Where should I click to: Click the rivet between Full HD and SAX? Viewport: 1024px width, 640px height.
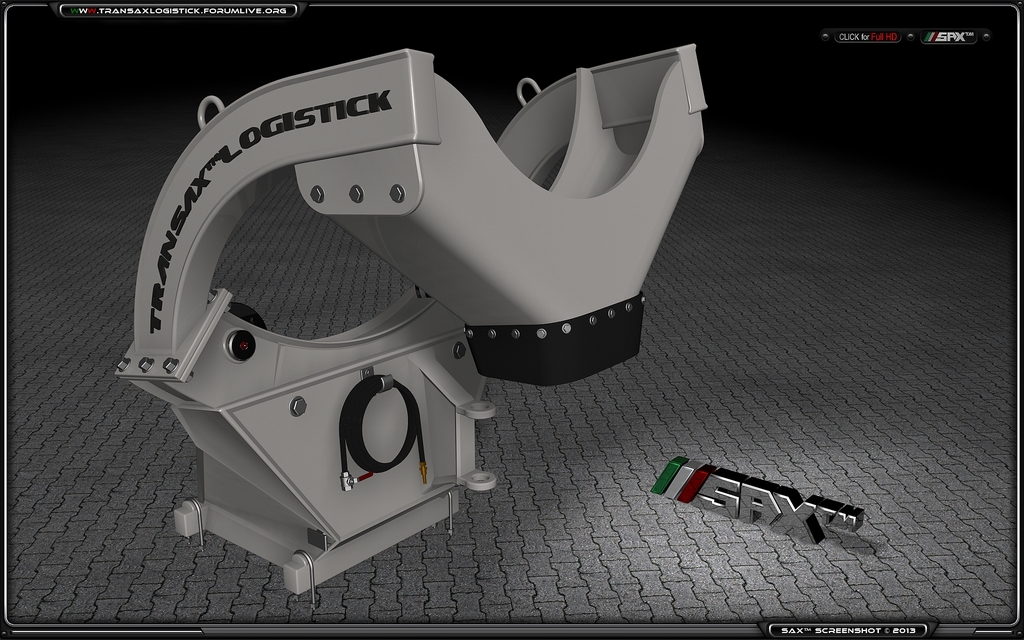[x=910, y=37]
